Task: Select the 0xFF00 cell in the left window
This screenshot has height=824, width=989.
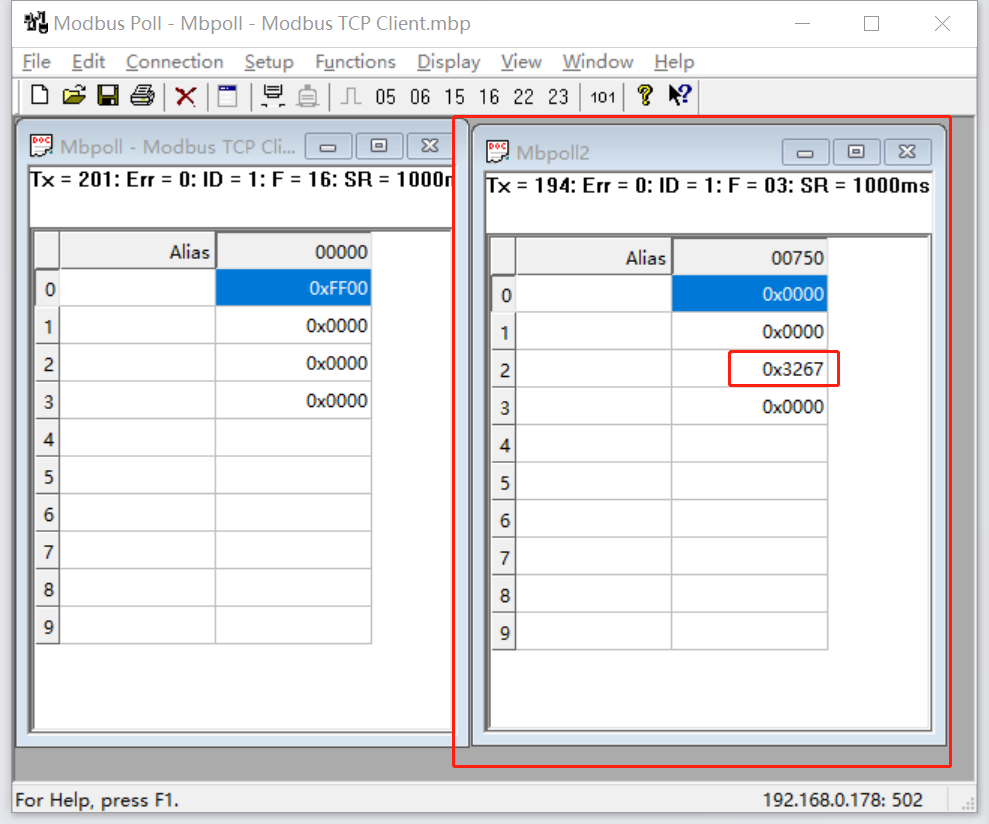Action: click(x=293, y=288)
